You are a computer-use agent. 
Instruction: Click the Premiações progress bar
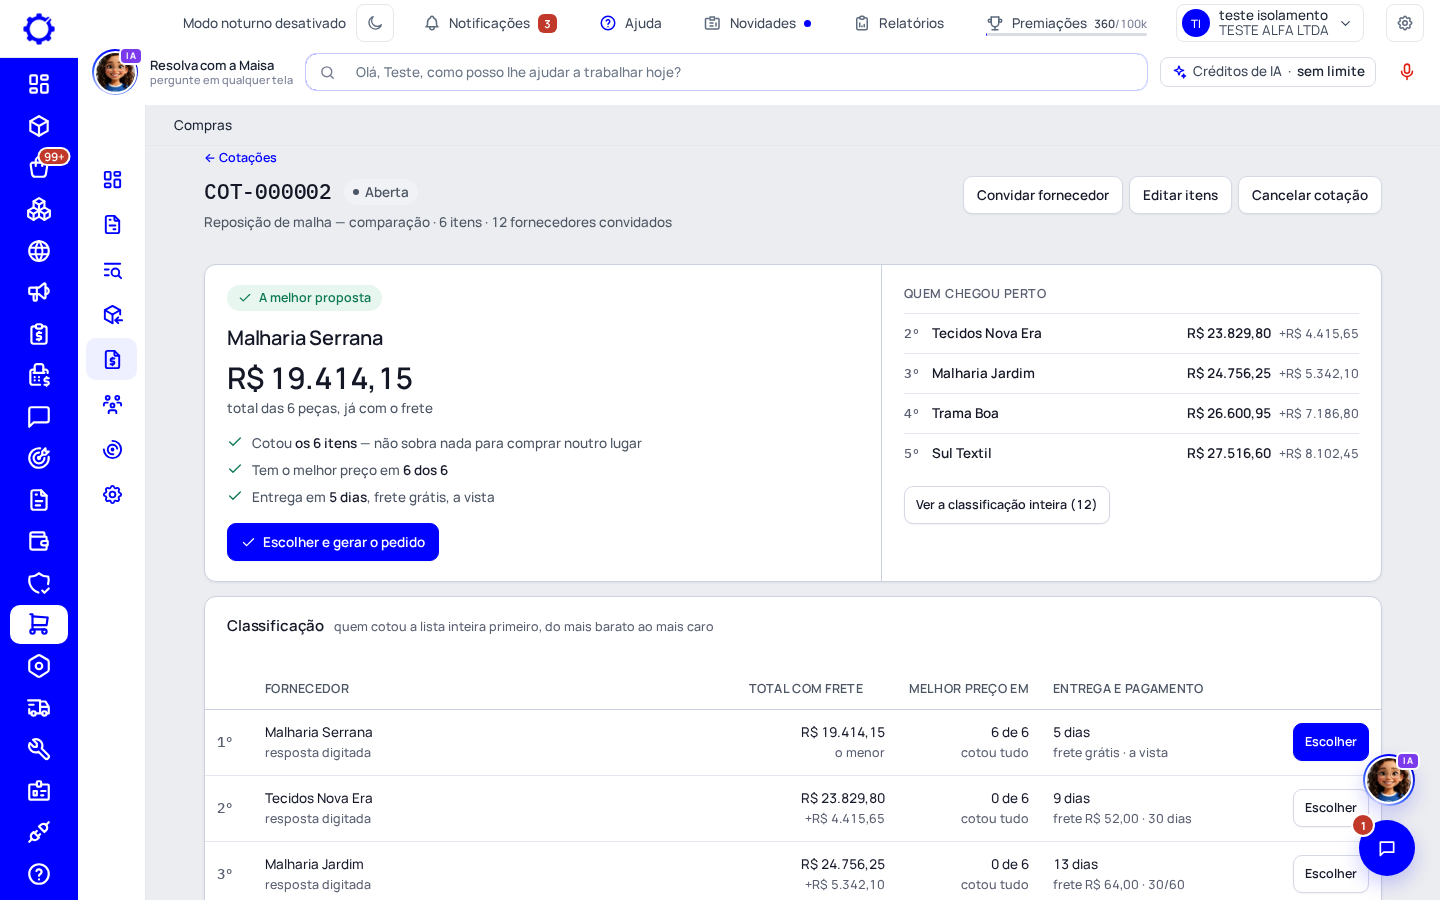1066,35
